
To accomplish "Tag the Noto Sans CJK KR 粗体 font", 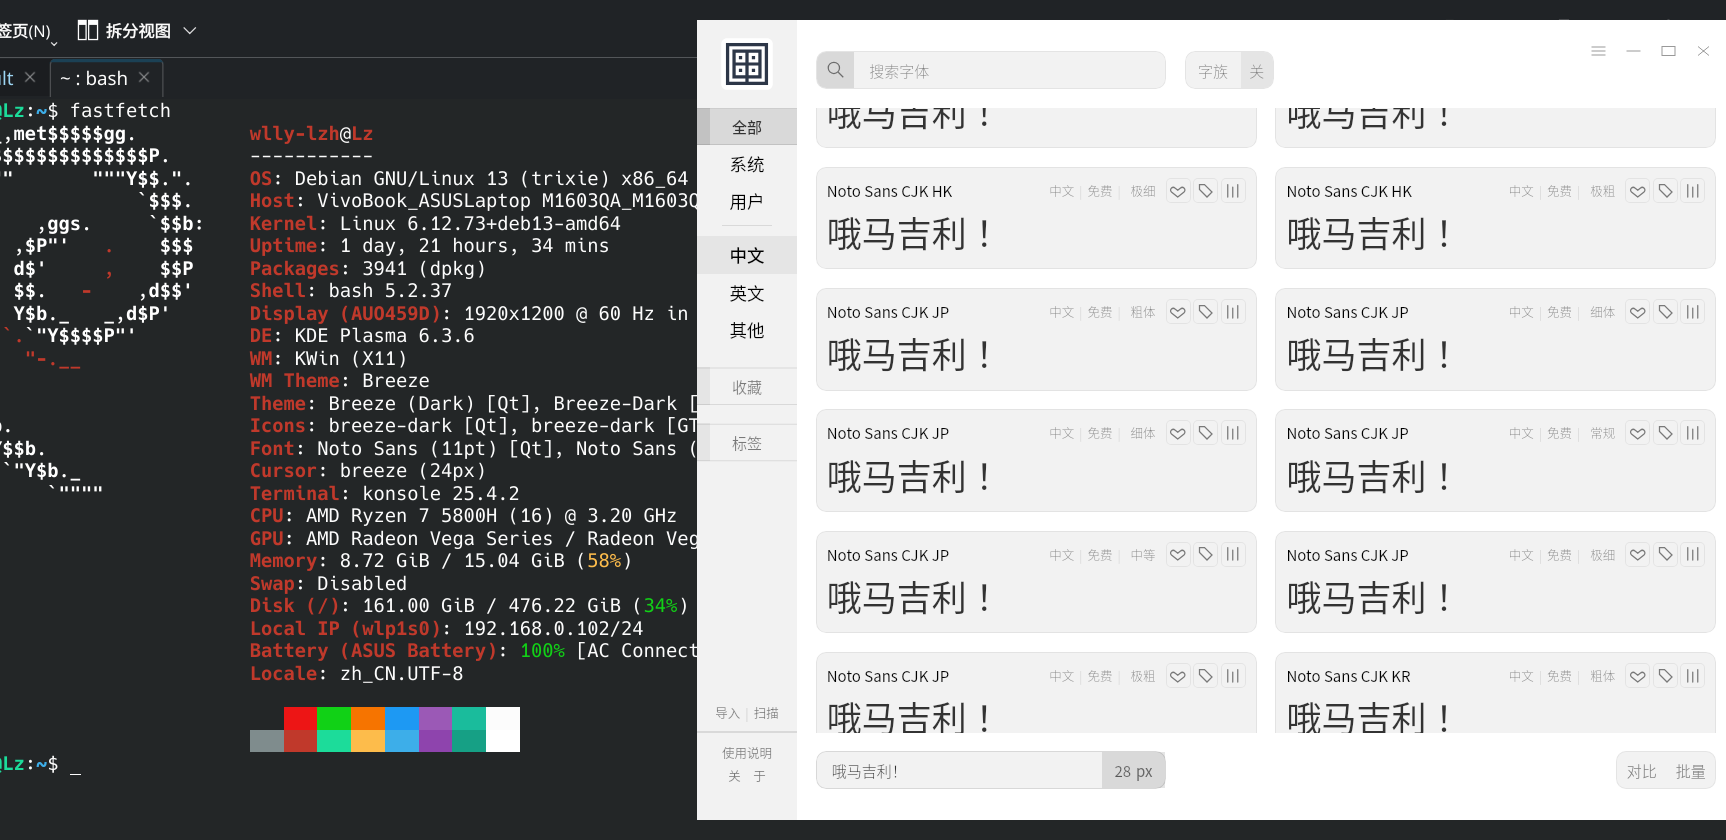I will 1666,676.
